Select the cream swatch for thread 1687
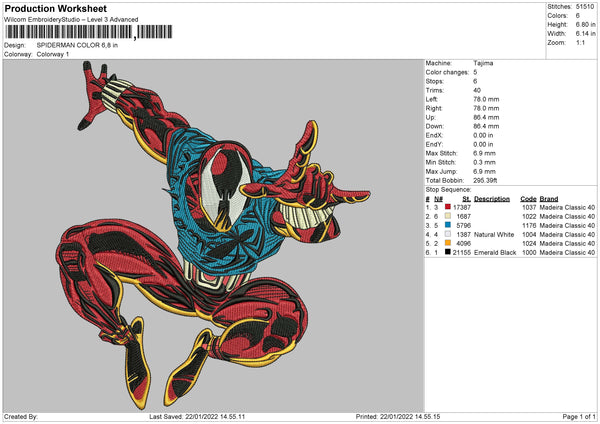 point(446,215)
